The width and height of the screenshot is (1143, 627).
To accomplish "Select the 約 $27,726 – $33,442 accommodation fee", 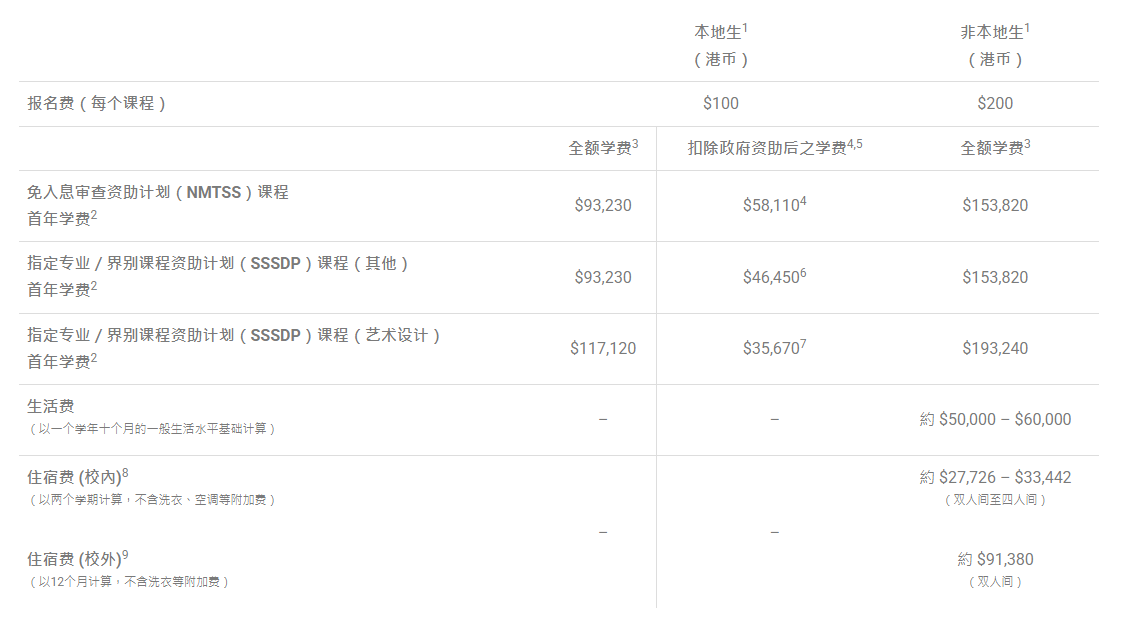I will [995, 477].
